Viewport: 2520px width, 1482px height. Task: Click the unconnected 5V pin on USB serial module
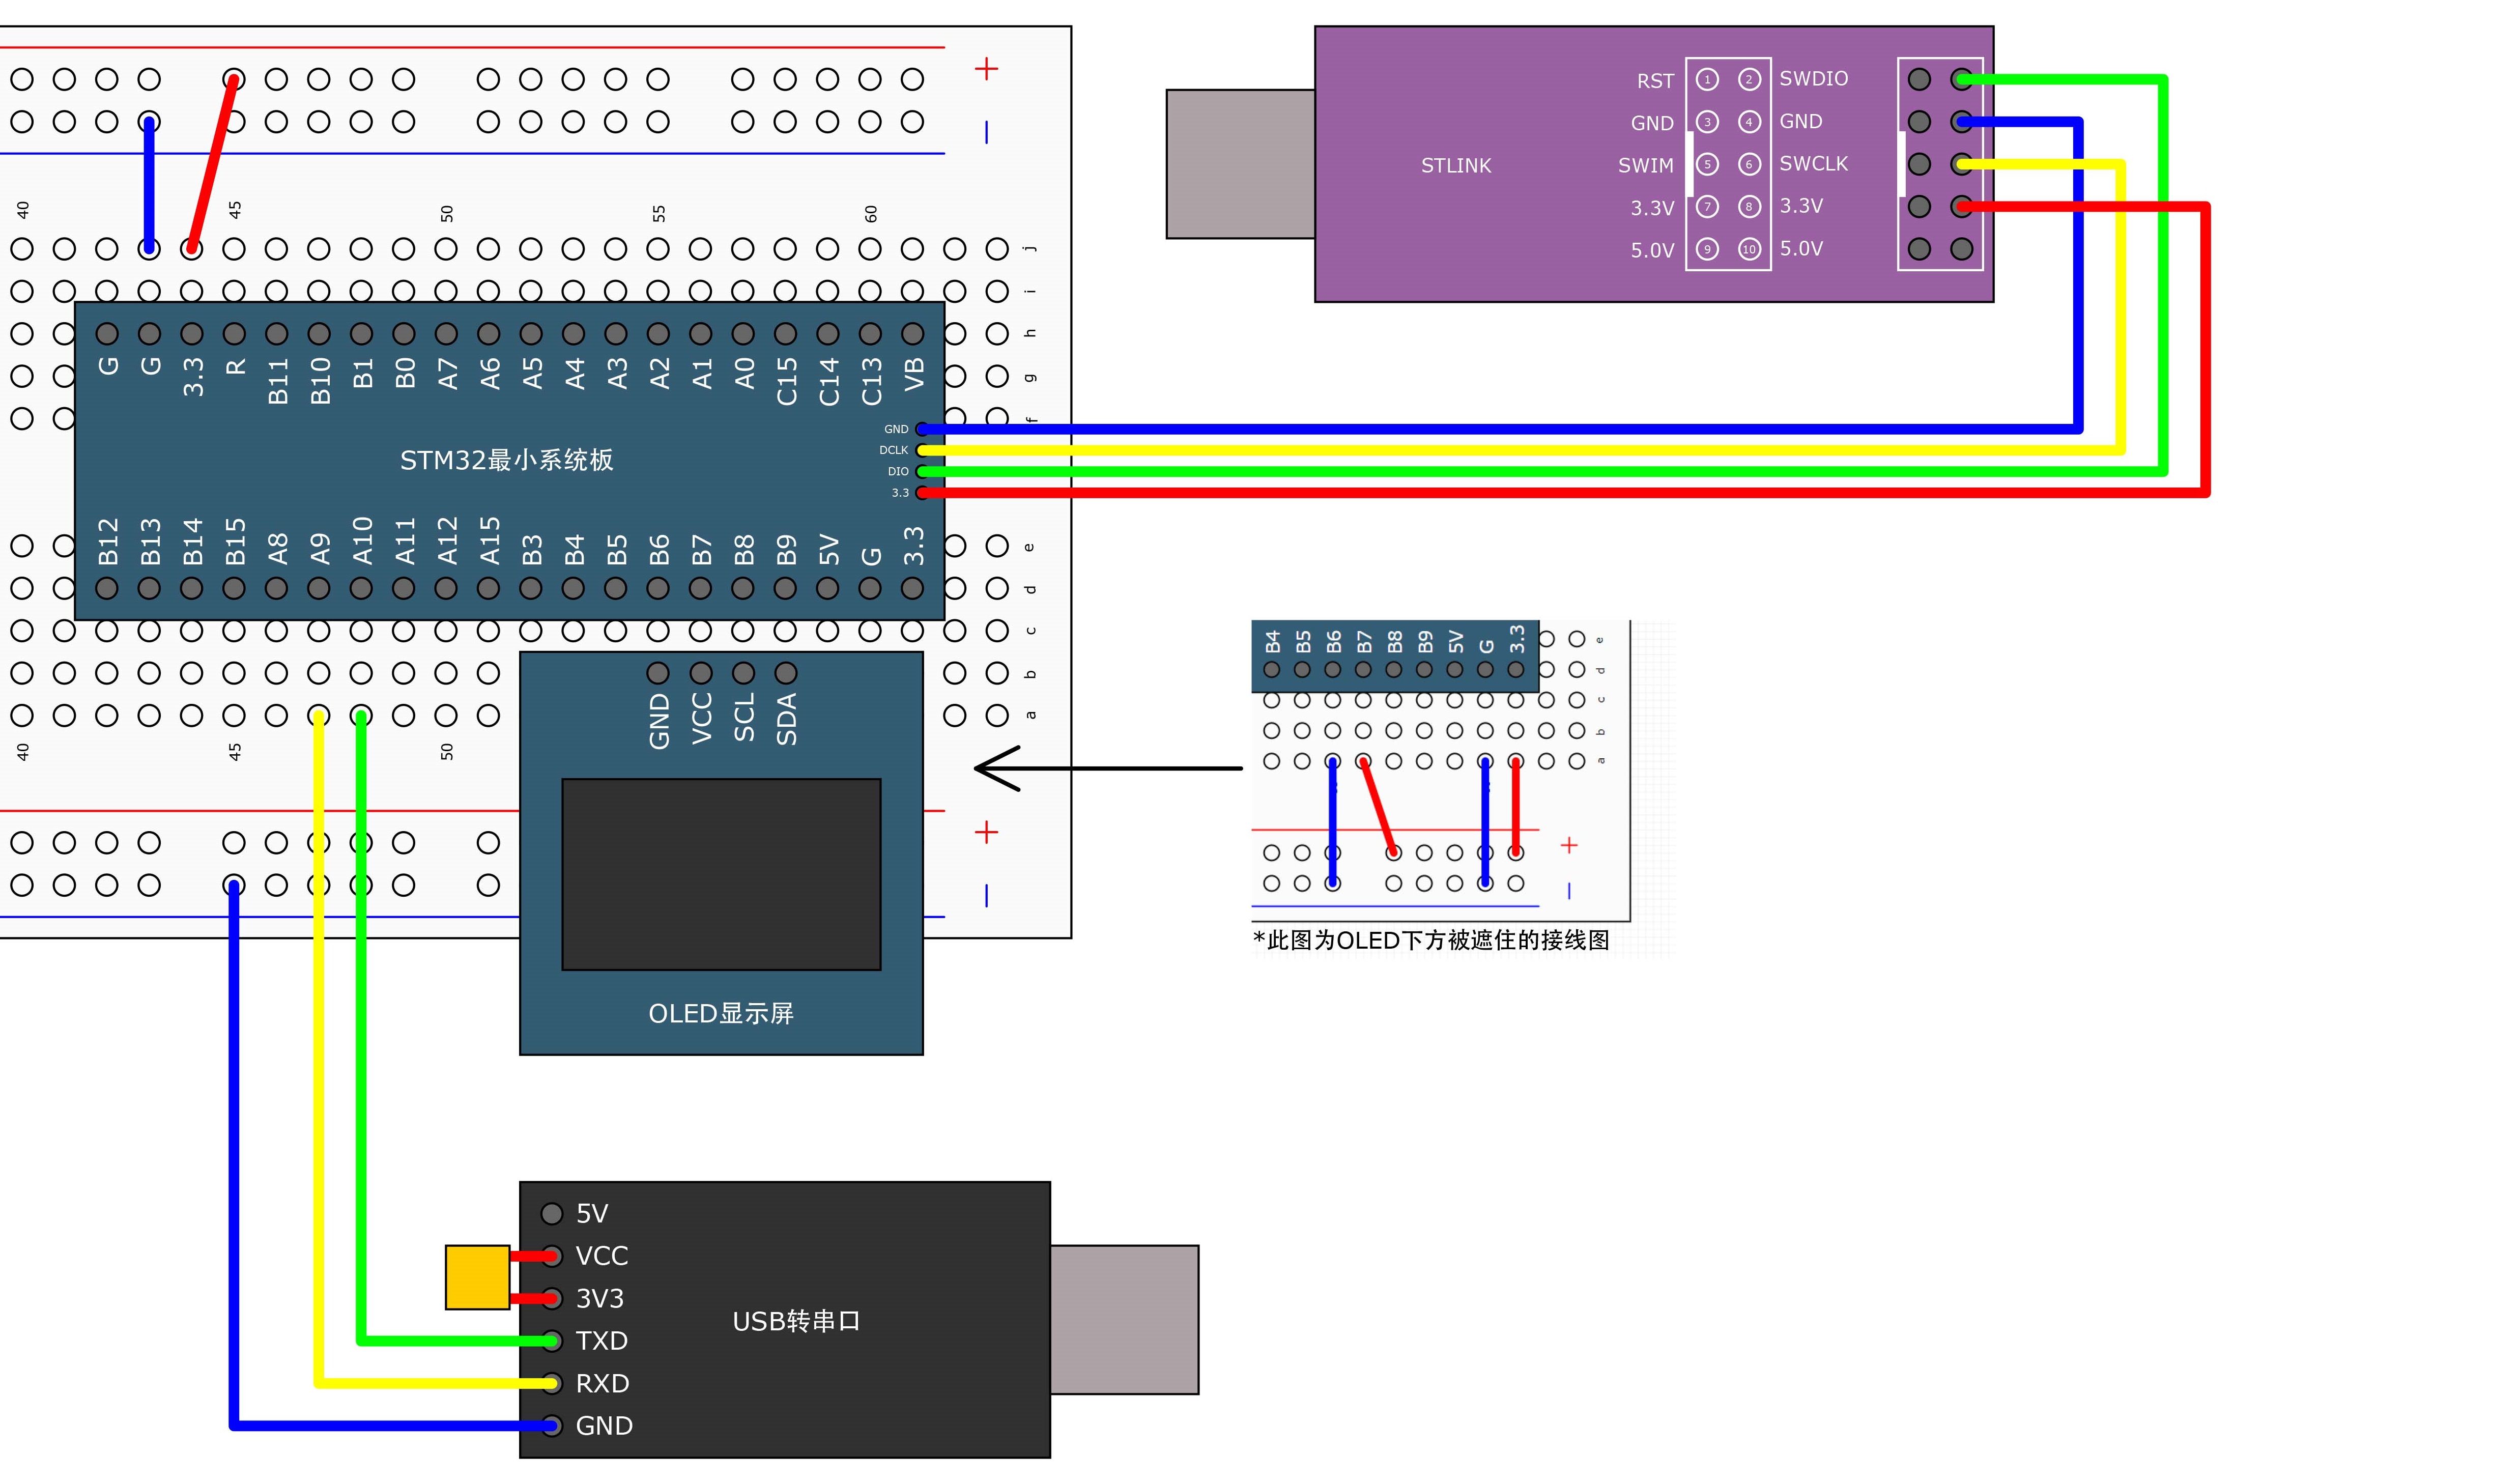click(551, 1214)
